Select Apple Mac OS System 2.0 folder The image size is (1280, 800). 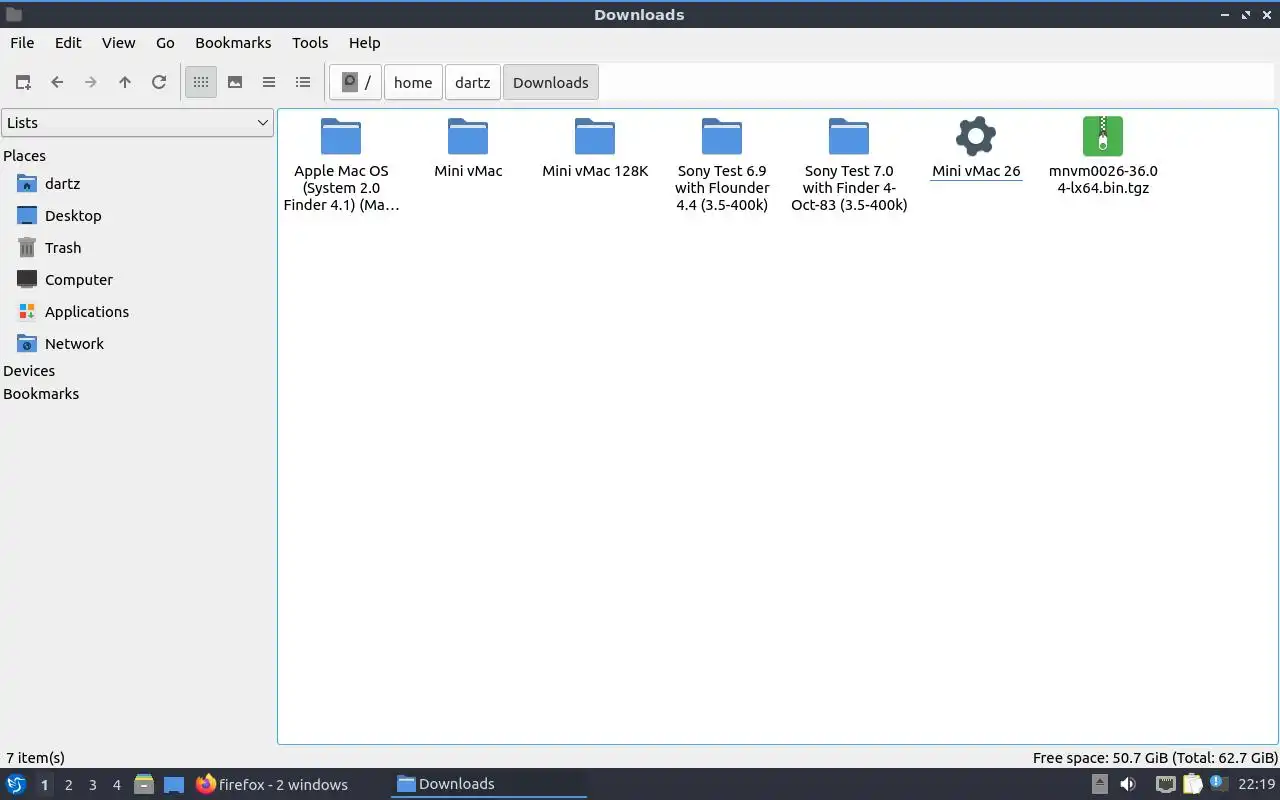pyautogui.click(x=341, y=164)
